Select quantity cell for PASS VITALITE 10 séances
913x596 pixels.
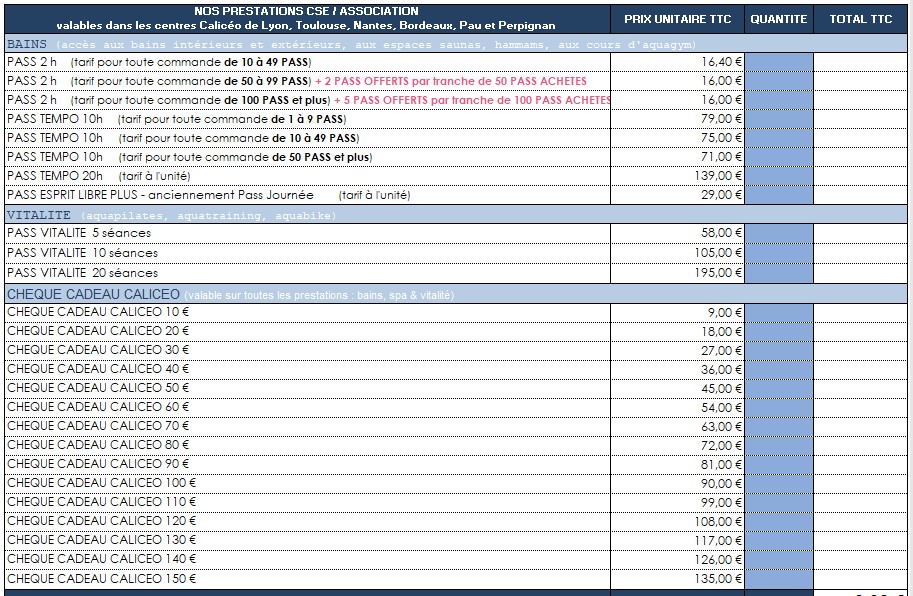(x=779, y=253)
